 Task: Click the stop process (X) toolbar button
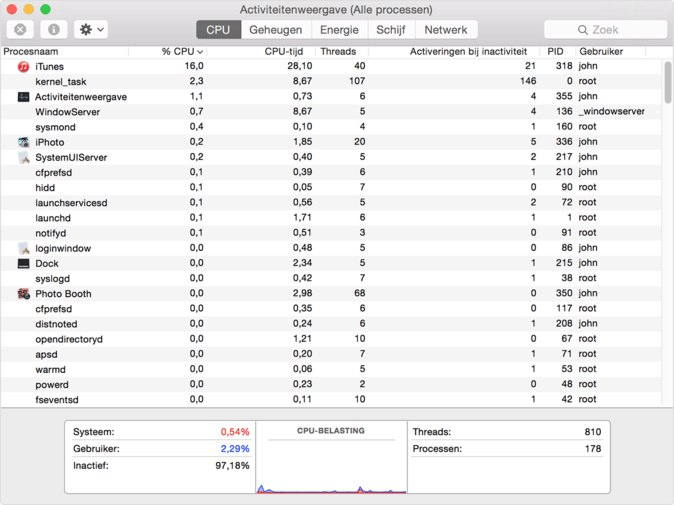coord(20,30)
